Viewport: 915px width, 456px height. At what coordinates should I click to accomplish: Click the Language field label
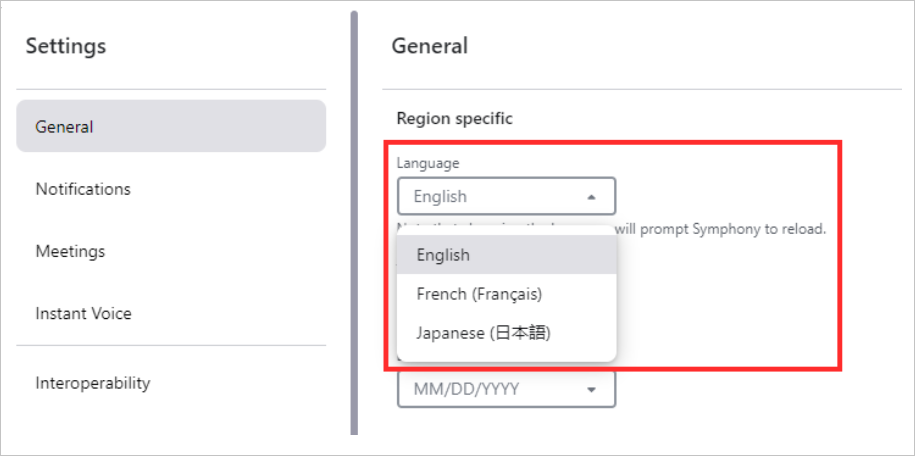click(x=428, y=163)
